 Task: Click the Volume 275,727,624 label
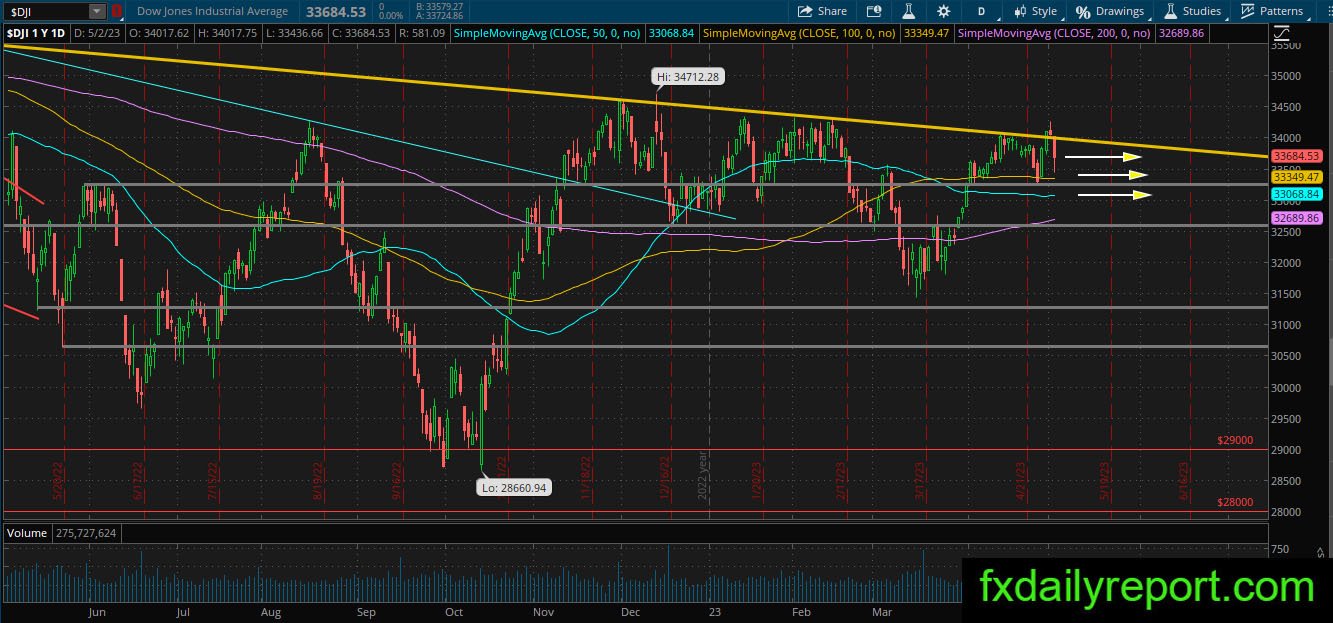tap(61, 534)
